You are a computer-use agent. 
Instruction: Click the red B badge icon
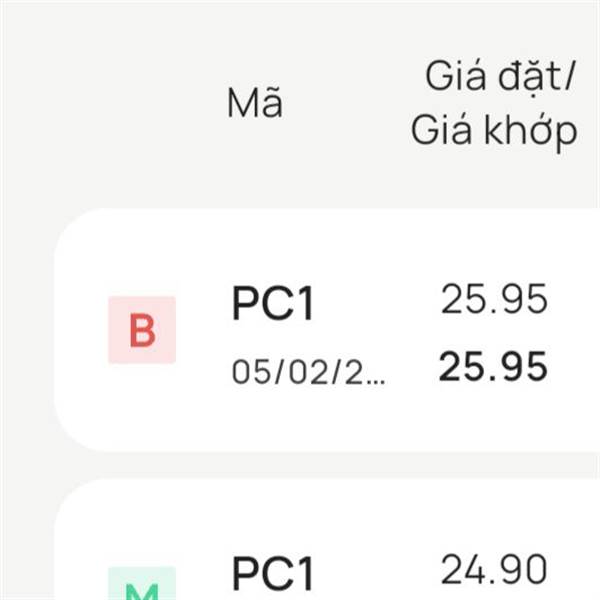142,330
